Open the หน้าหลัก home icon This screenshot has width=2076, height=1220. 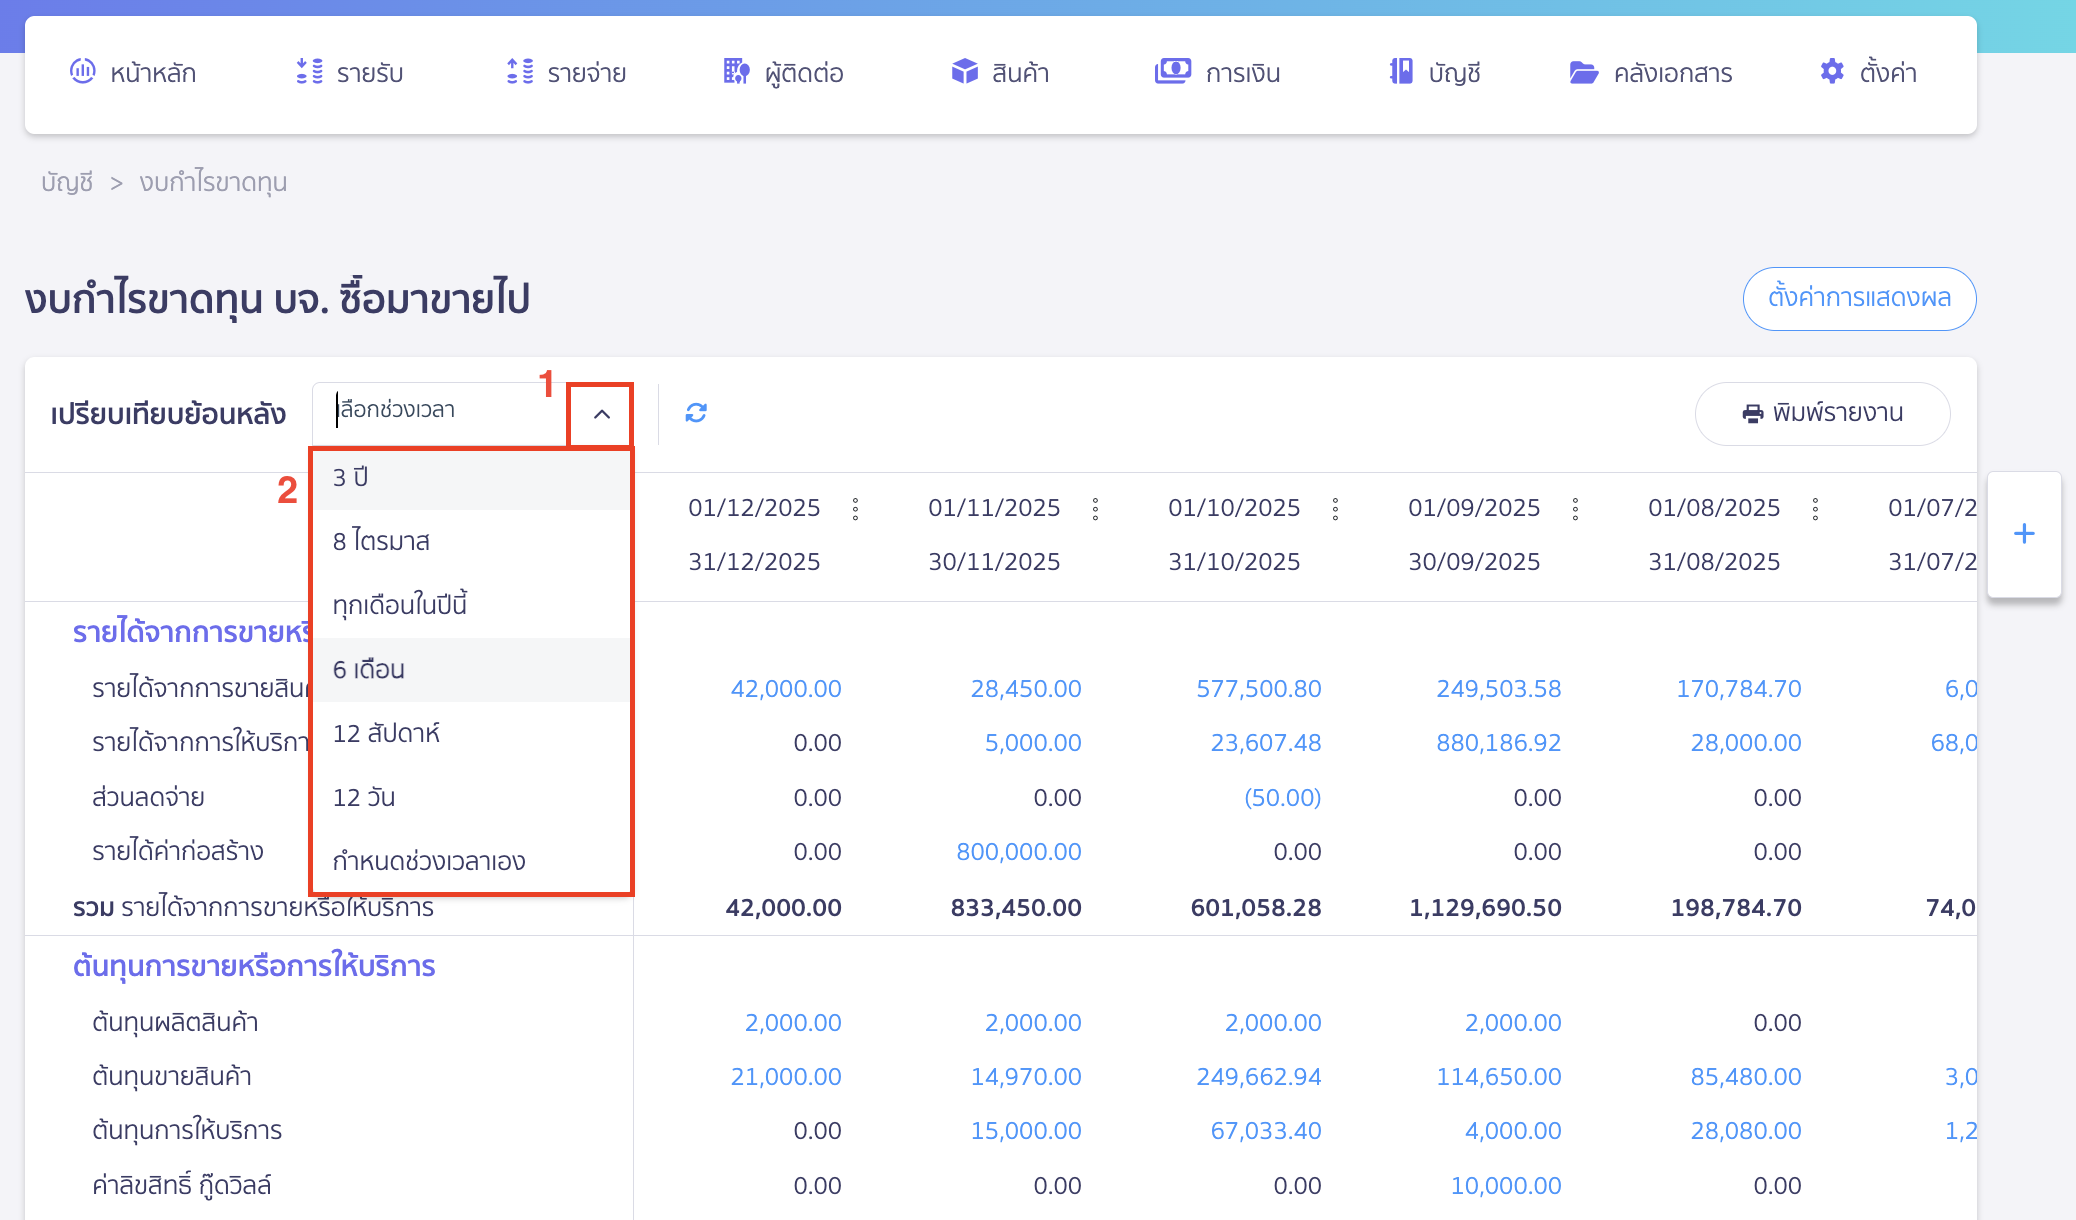coord(84,72)
